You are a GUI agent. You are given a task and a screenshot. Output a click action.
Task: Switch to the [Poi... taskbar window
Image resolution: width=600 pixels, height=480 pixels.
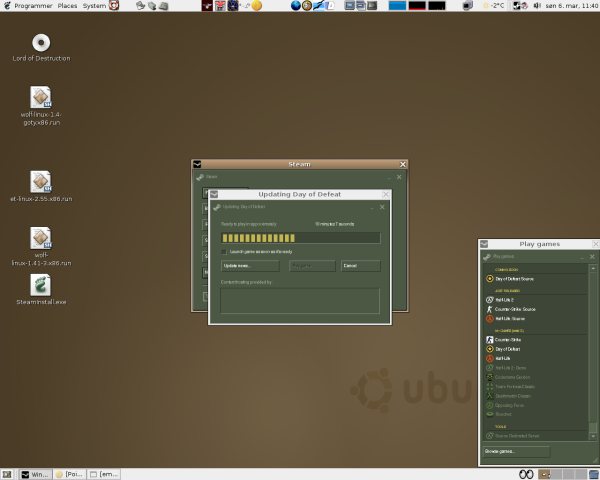tap(69, 474)
